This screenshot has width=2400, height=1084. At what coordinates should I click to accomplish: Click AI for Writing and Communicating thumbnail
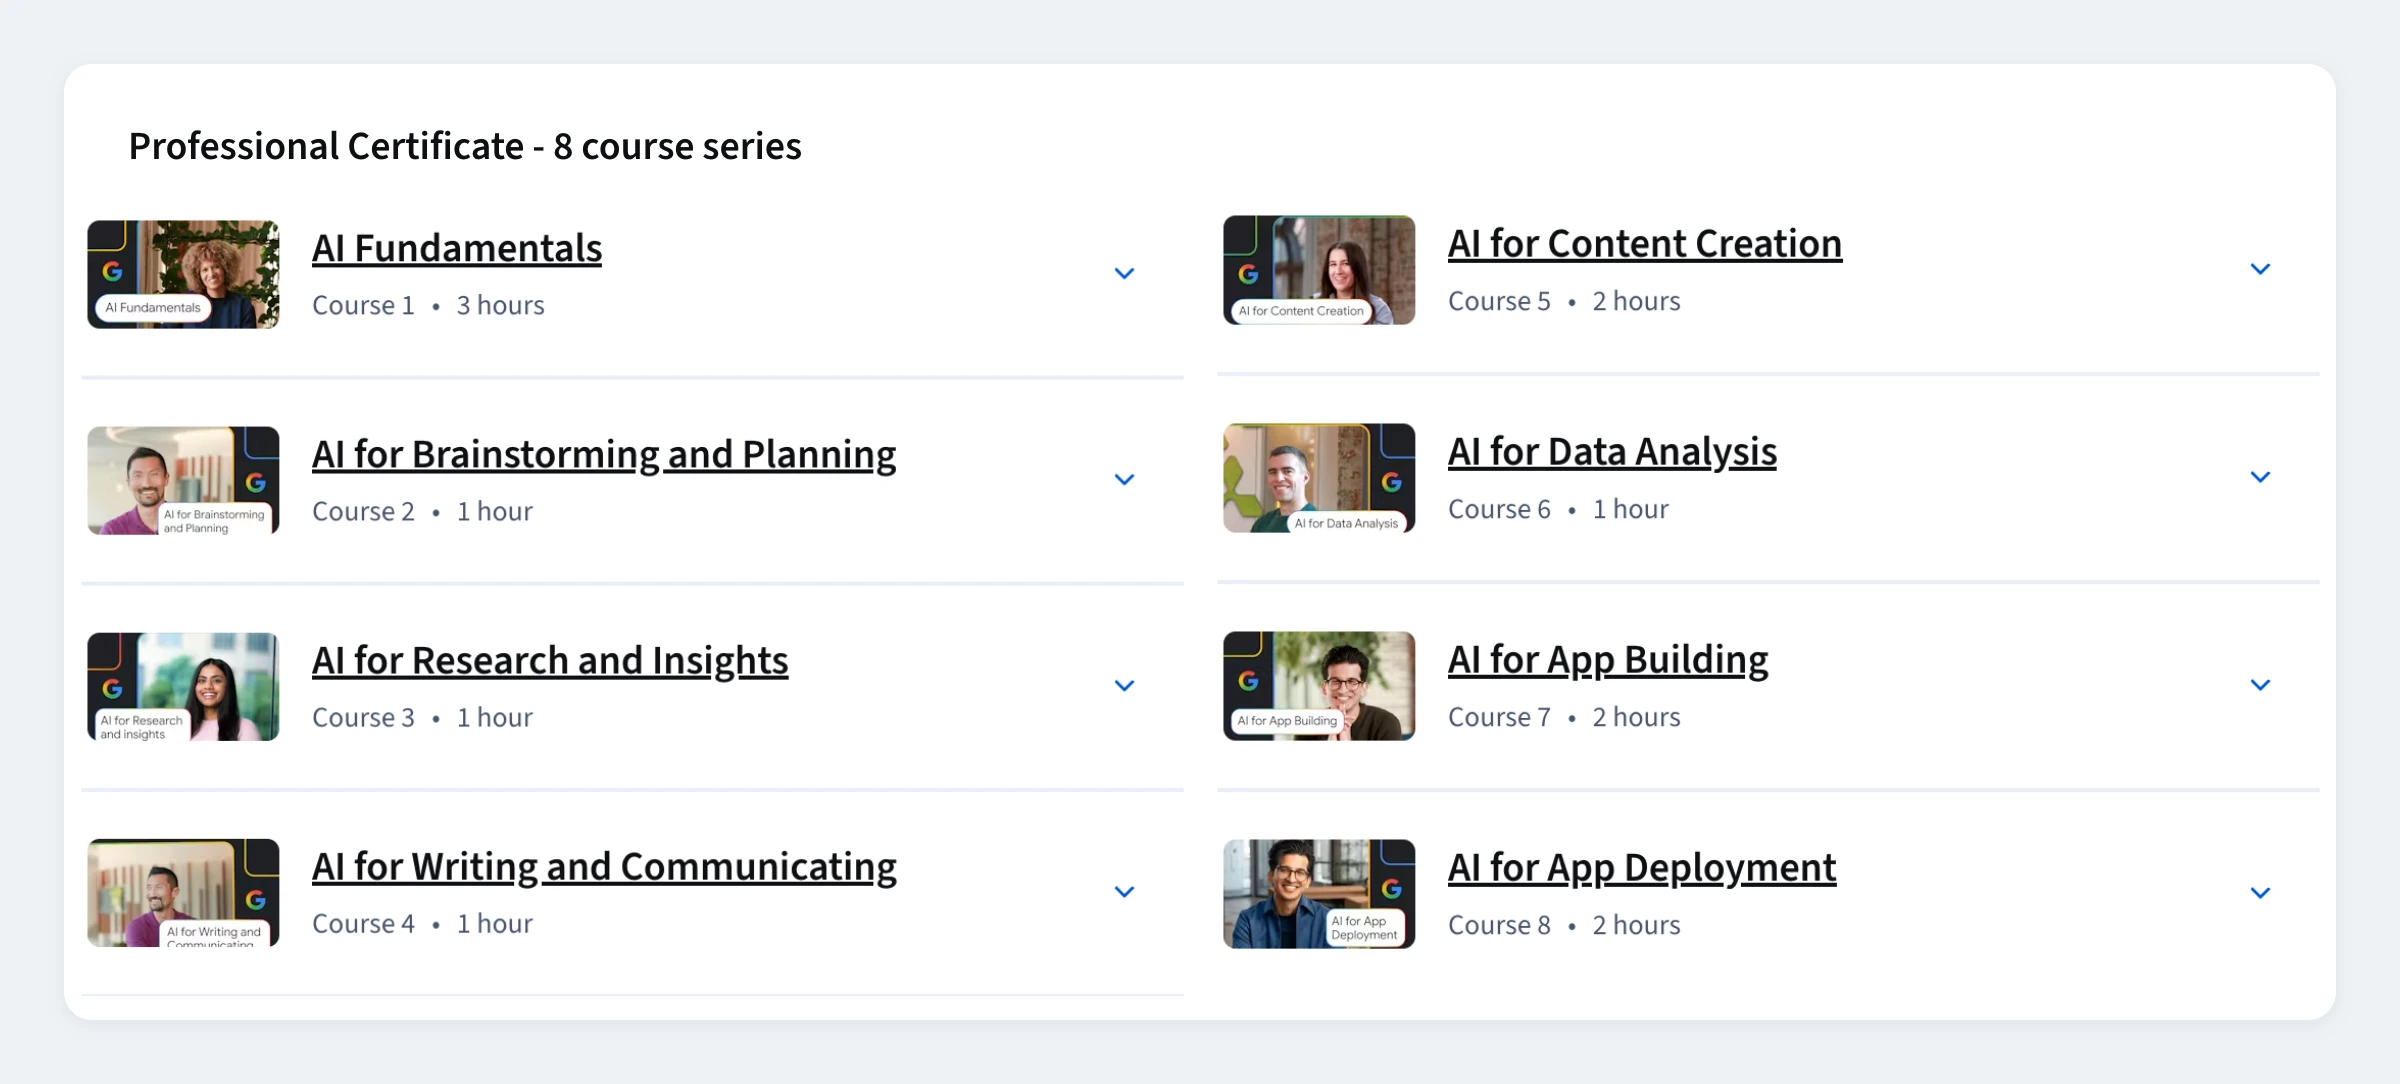183,892
